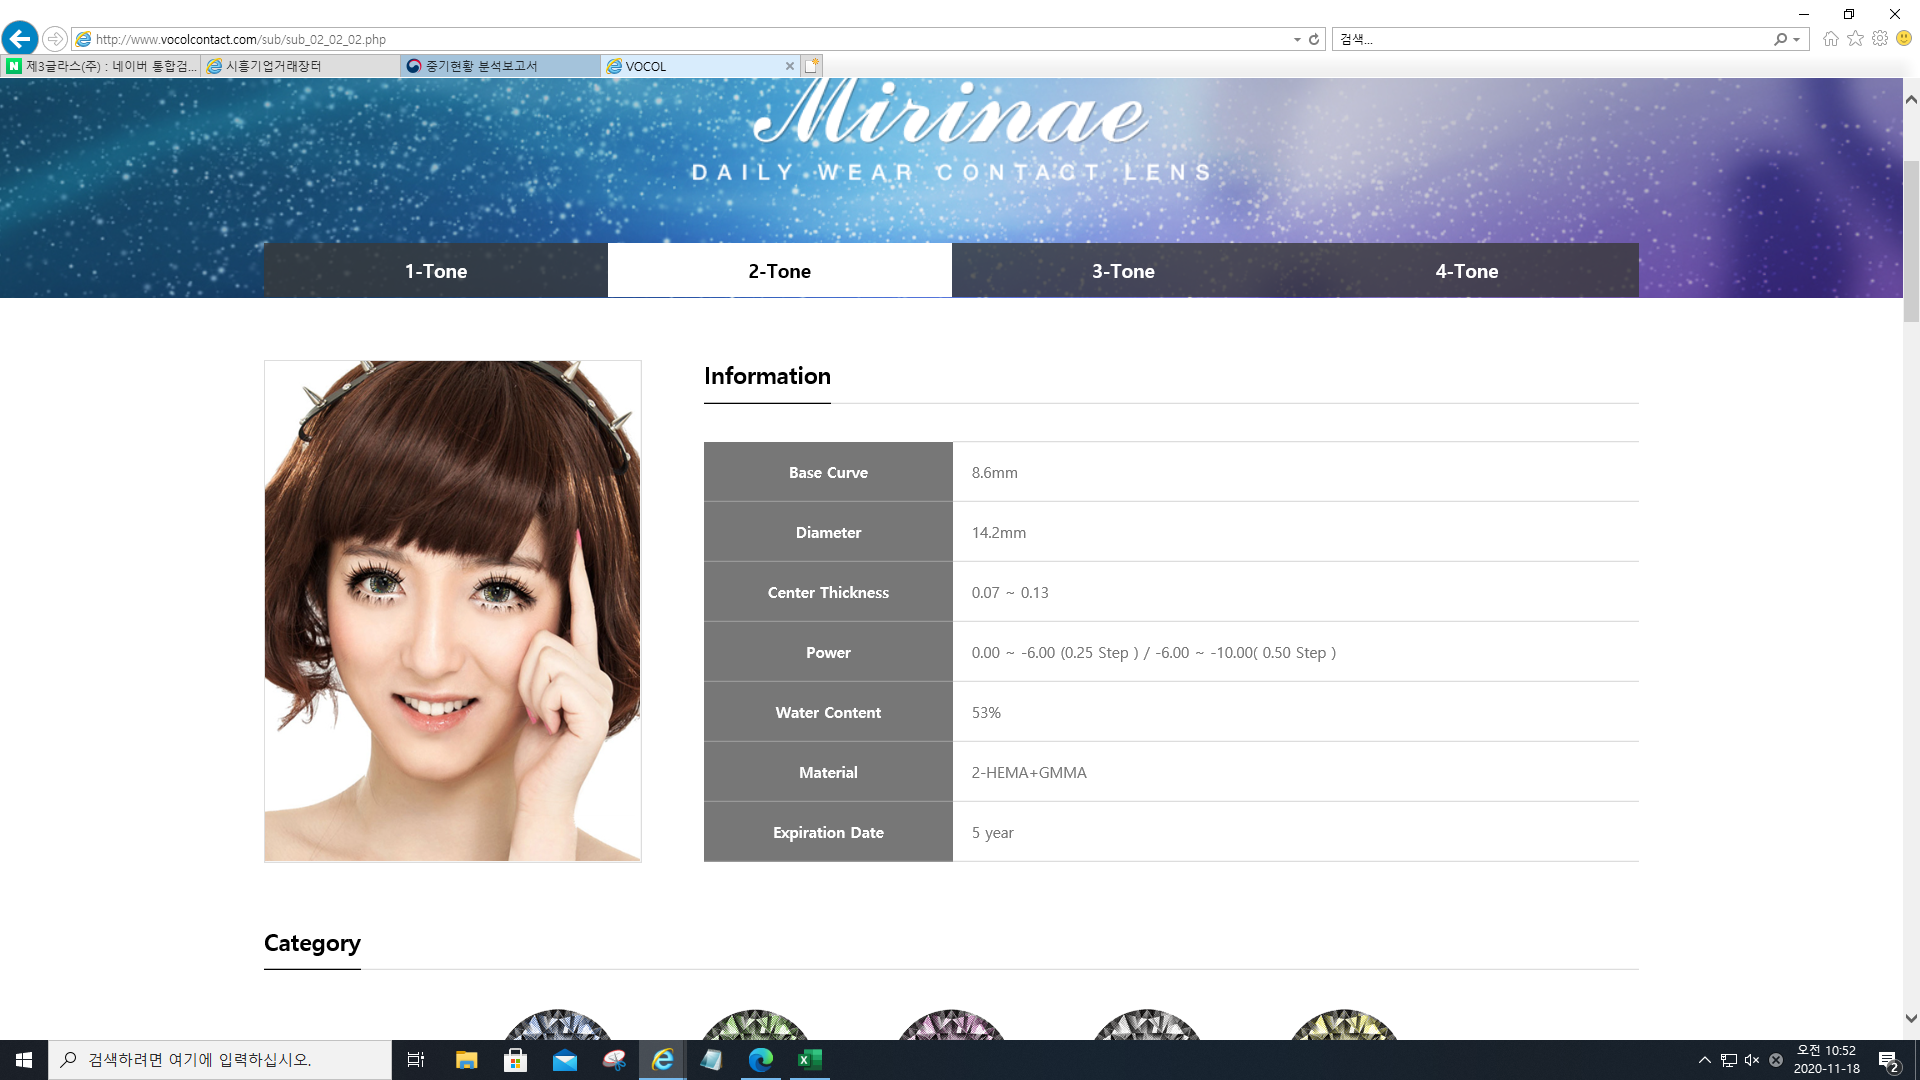The image size is (1920, 1080).
Task: Click the 2-HEMA+GMMA value
Action: click(1029, 773)
